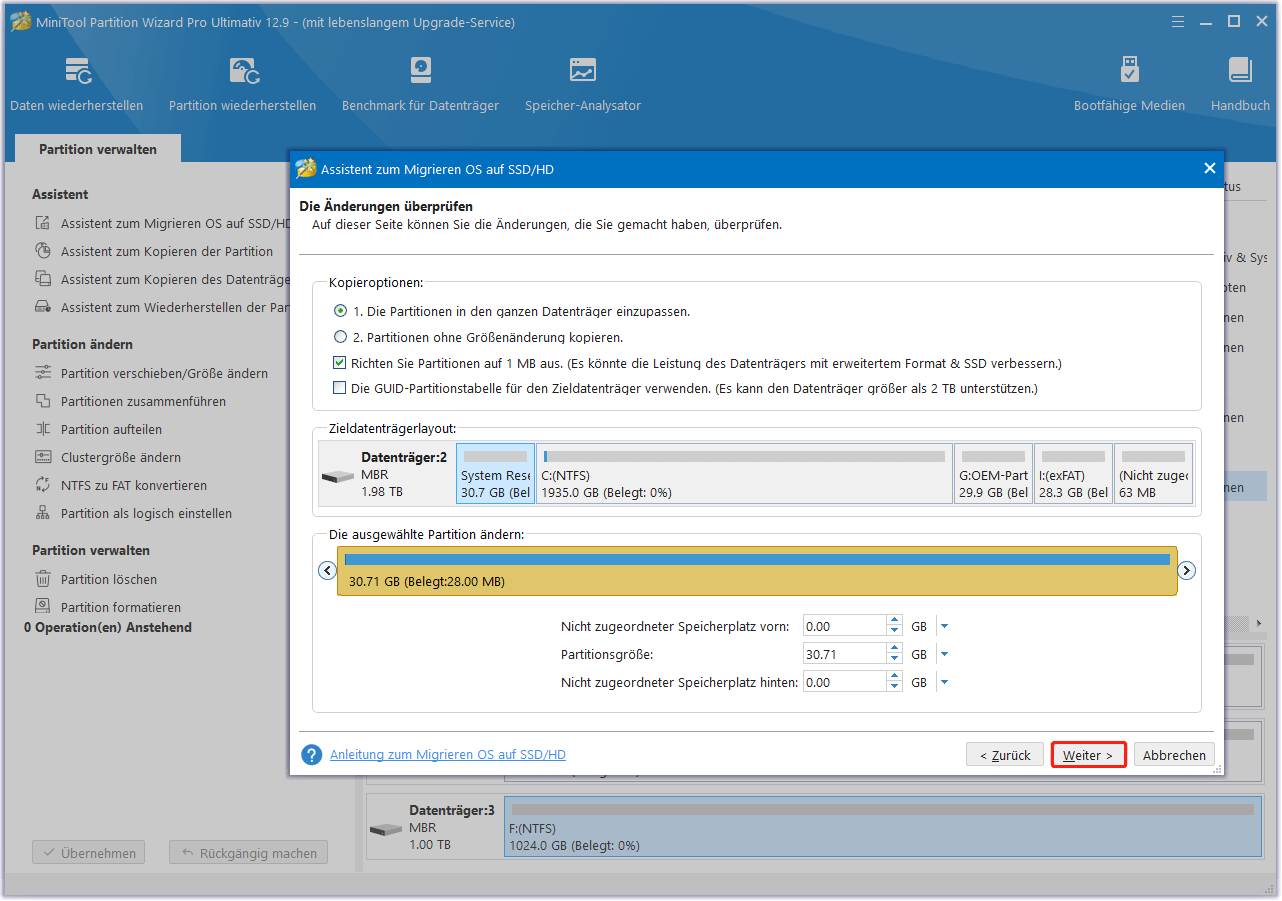Open the main window hamburger menu

pyautogui.click(x=1179, y=21)
